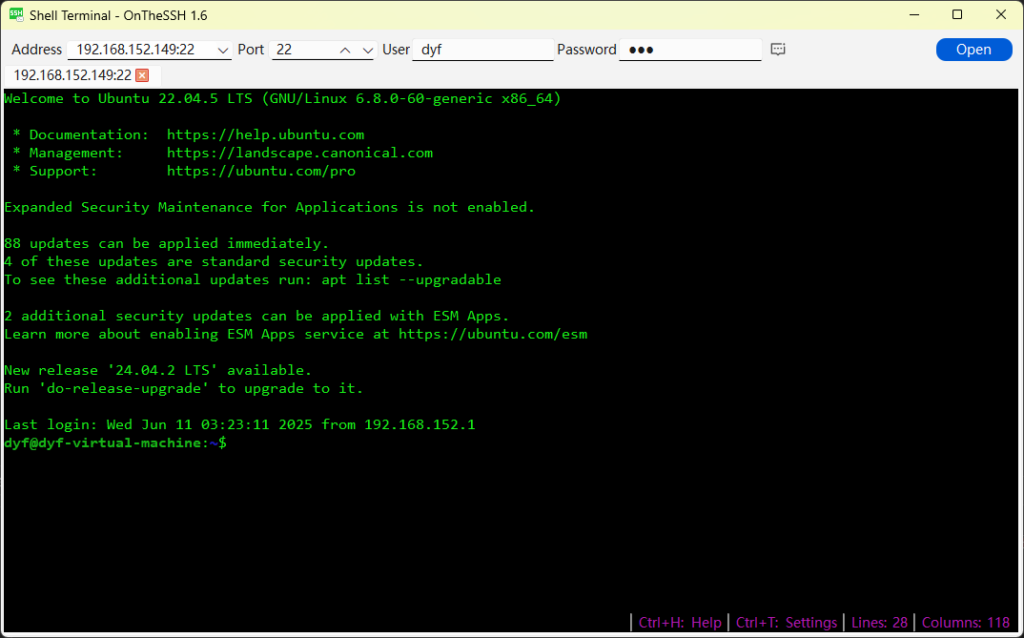Expand the Address dropdown list

(x=223, y=50)
